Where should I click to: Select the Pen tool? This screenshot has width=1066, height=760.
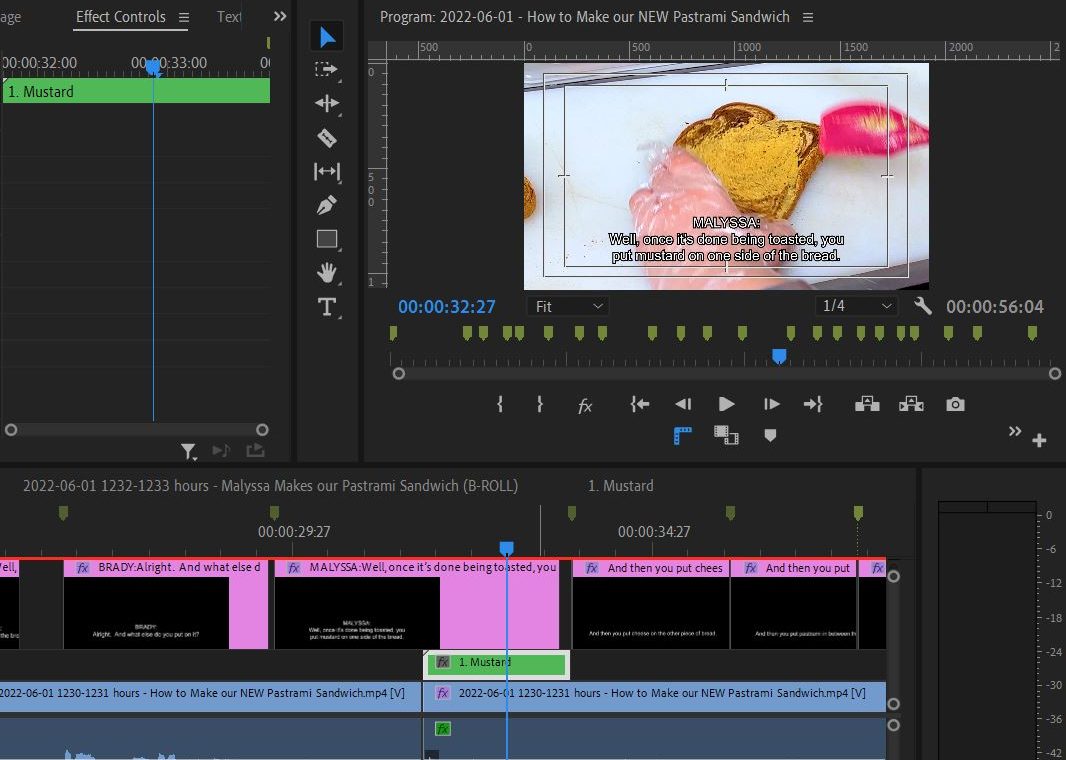[327, 205]
